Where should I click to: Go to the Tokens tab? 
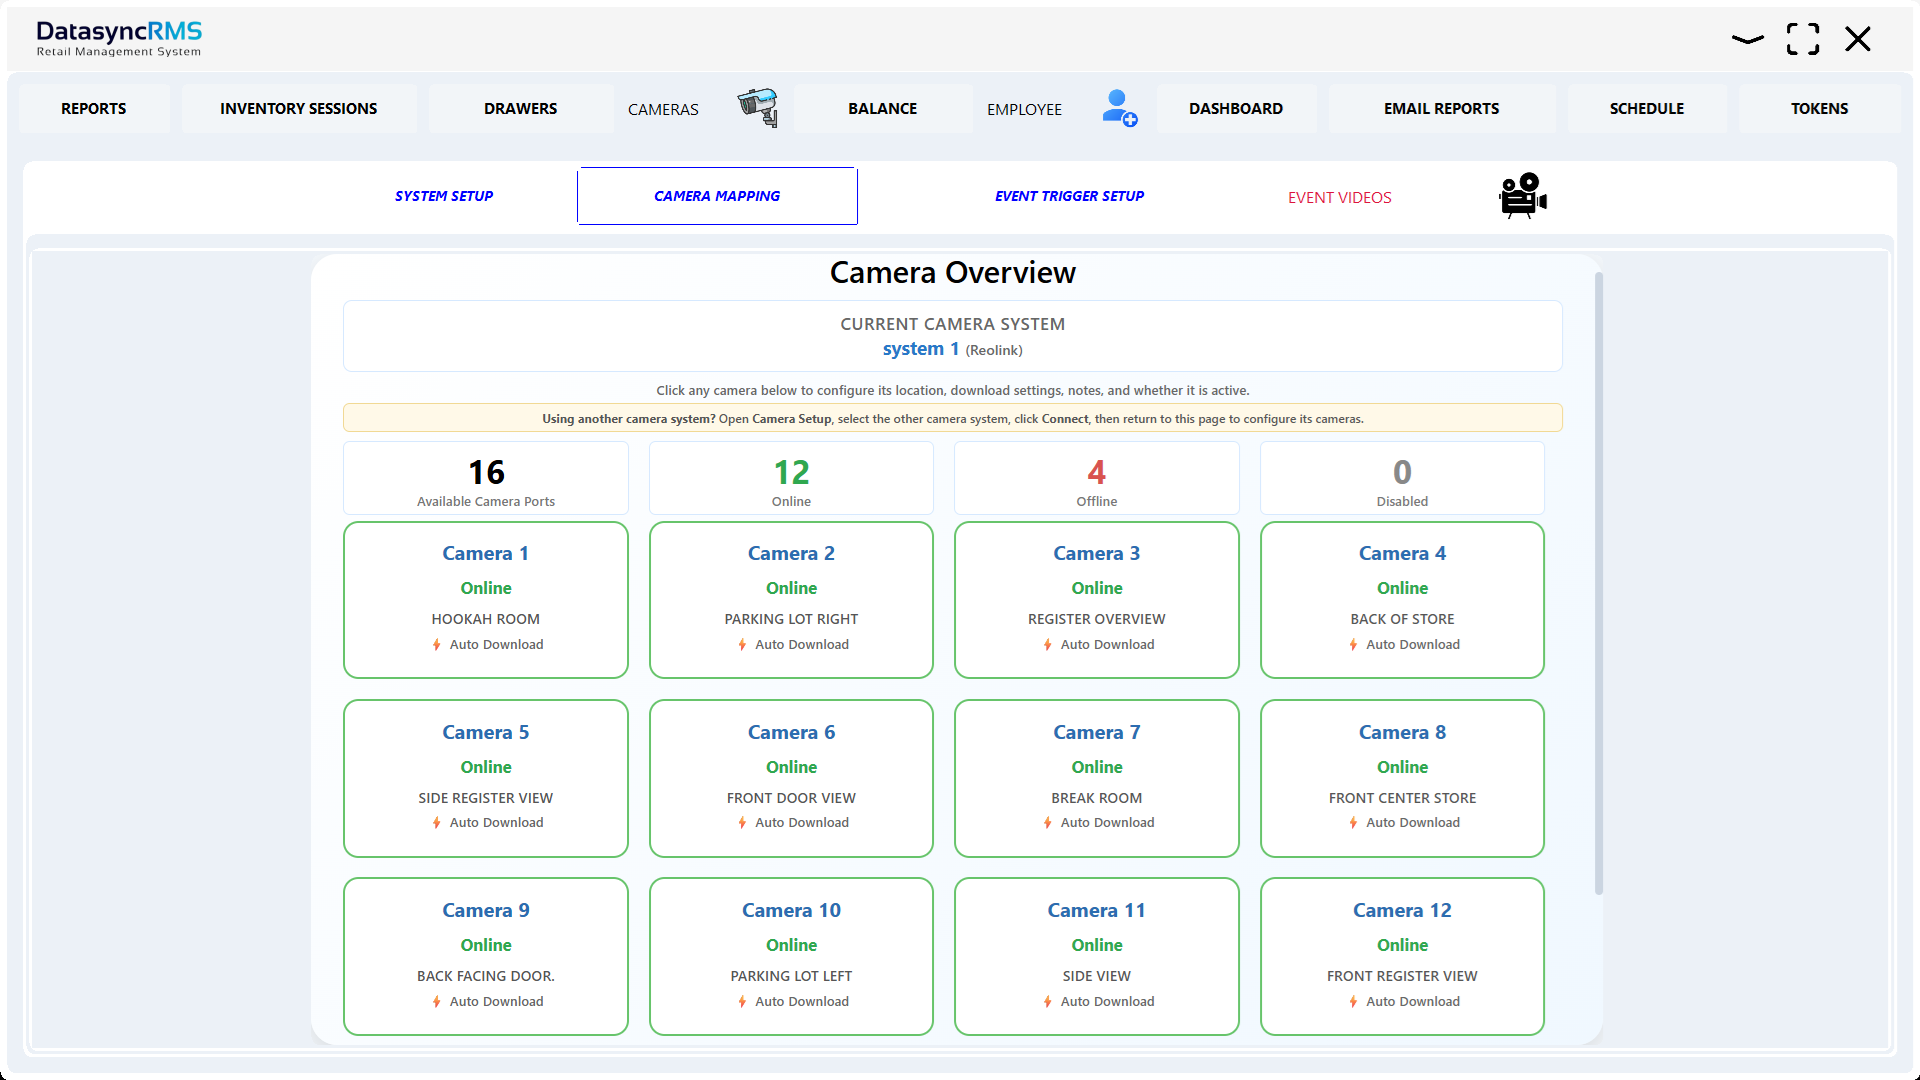(1820, 108)
